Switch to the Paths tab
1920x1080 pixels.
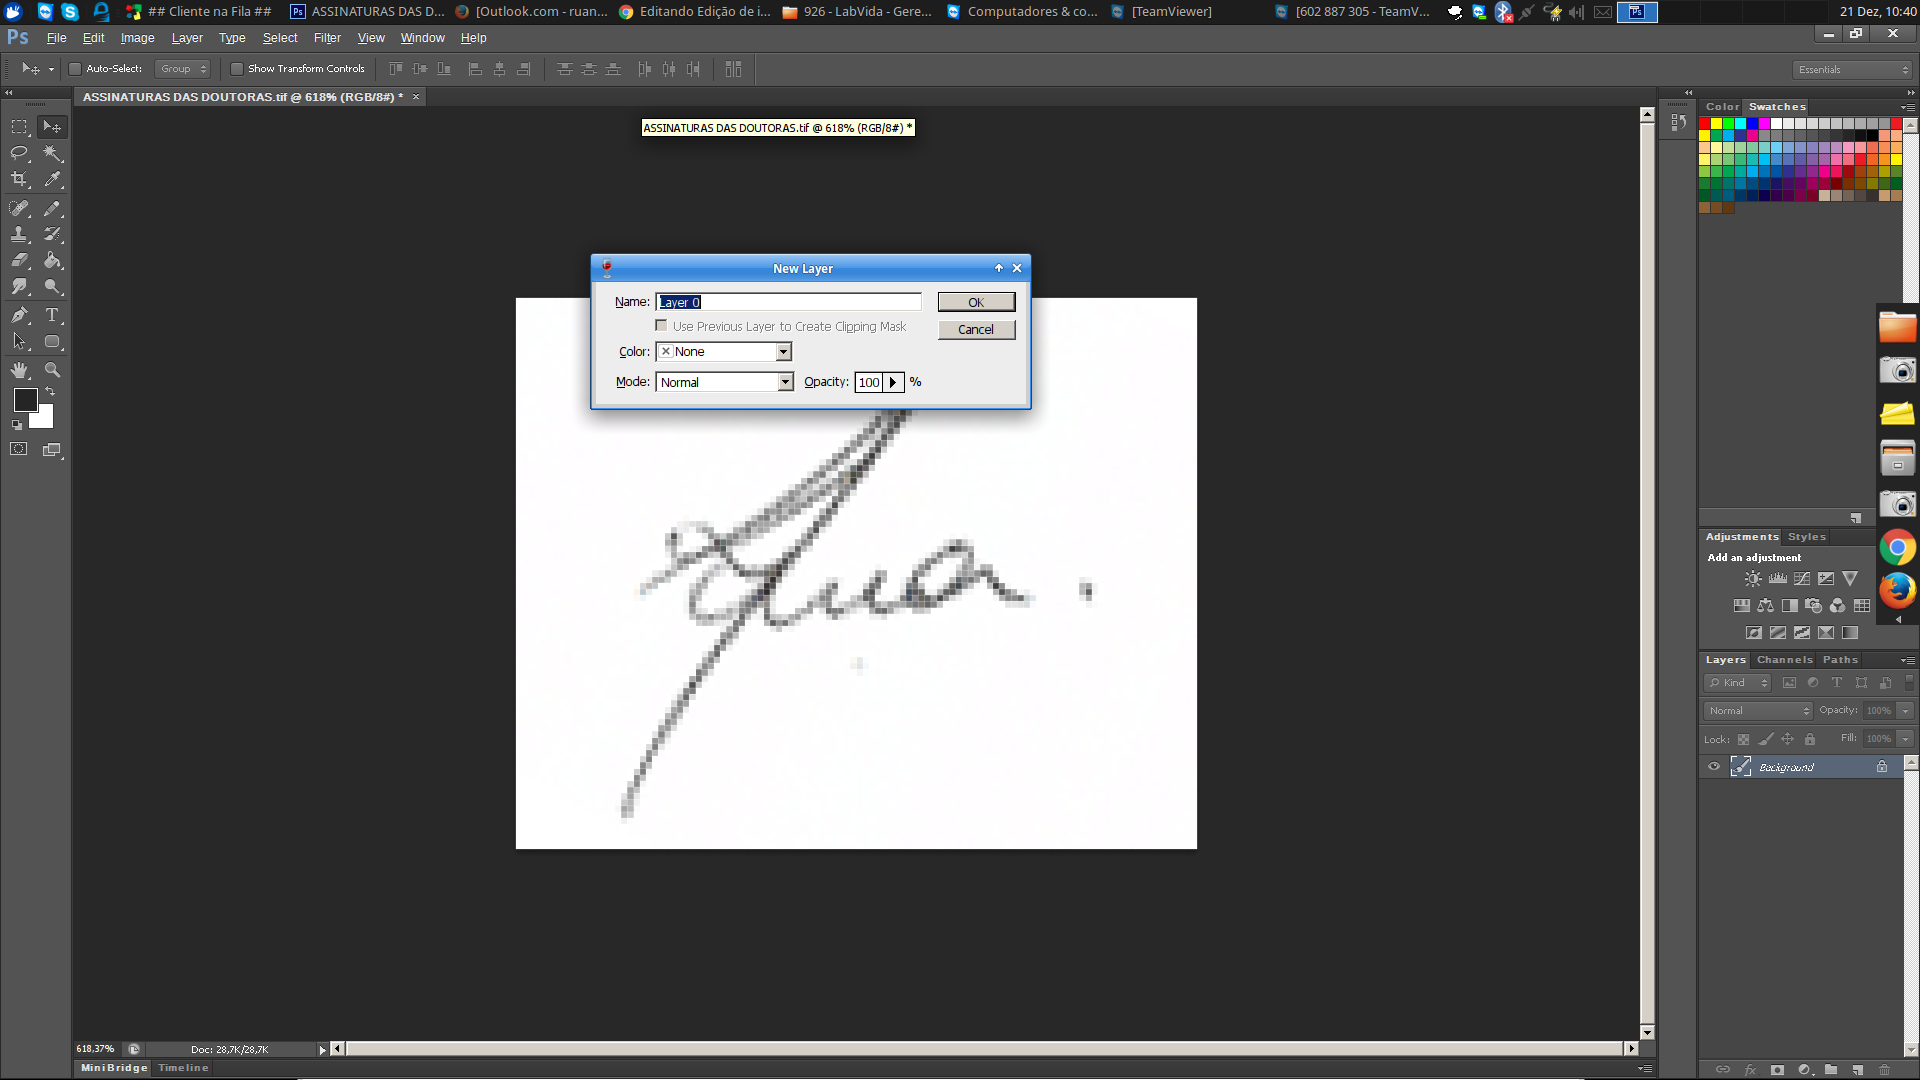[x=1840, y=660]
